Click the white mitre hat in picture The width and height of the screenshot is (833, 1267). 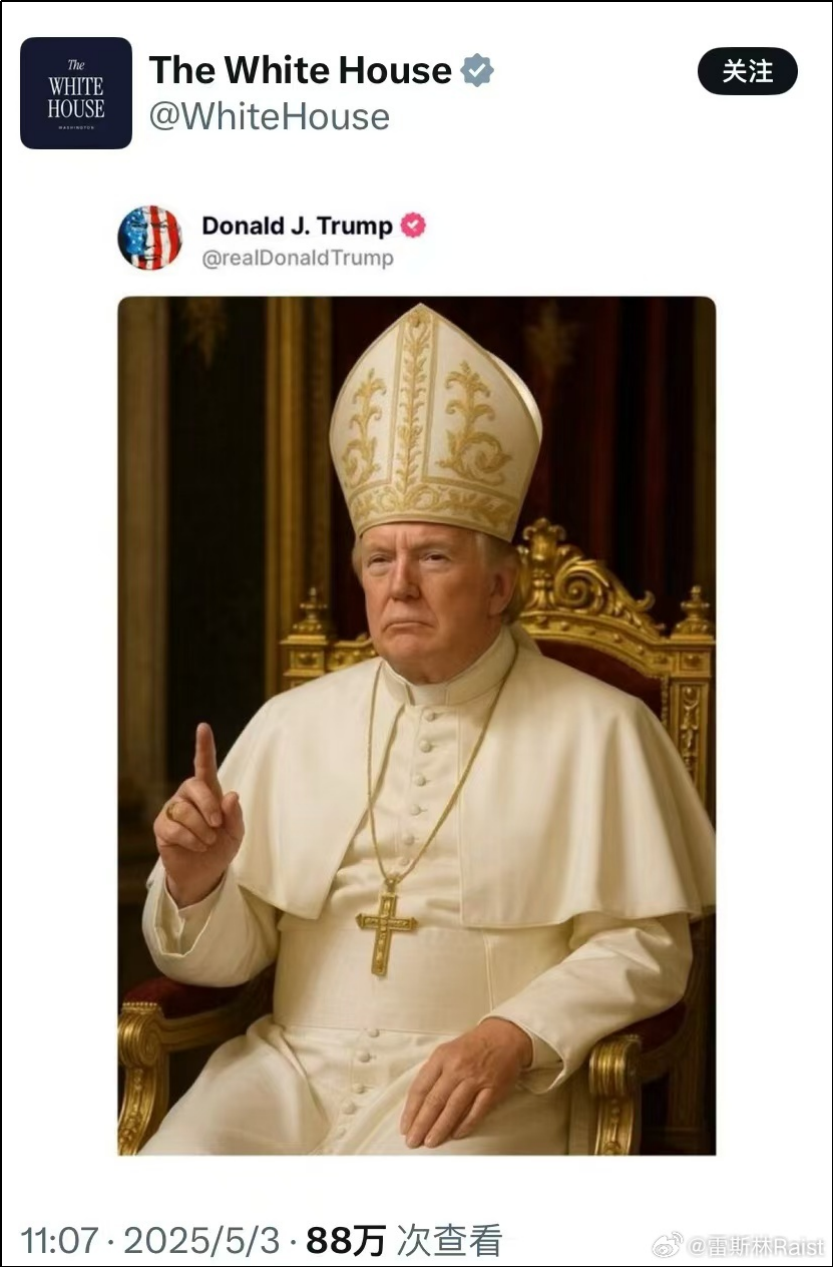(x=435, y=420)
